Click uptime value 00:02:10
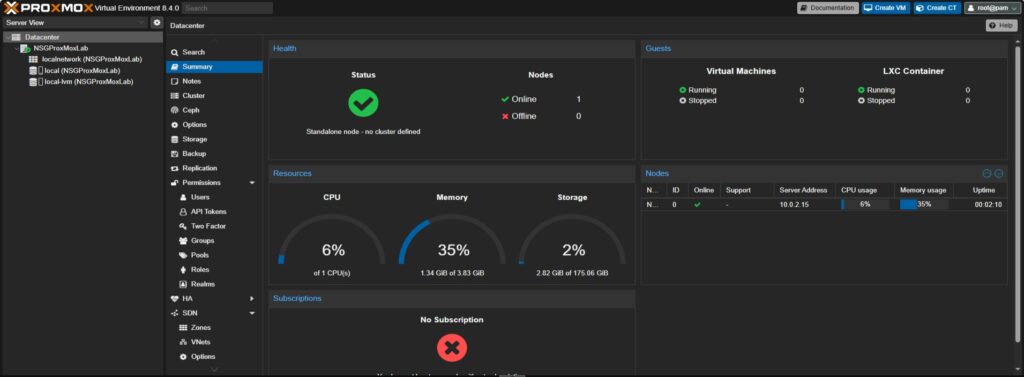Image resolution: width=1024 pixels, height=377 pixels. [988, 205]
